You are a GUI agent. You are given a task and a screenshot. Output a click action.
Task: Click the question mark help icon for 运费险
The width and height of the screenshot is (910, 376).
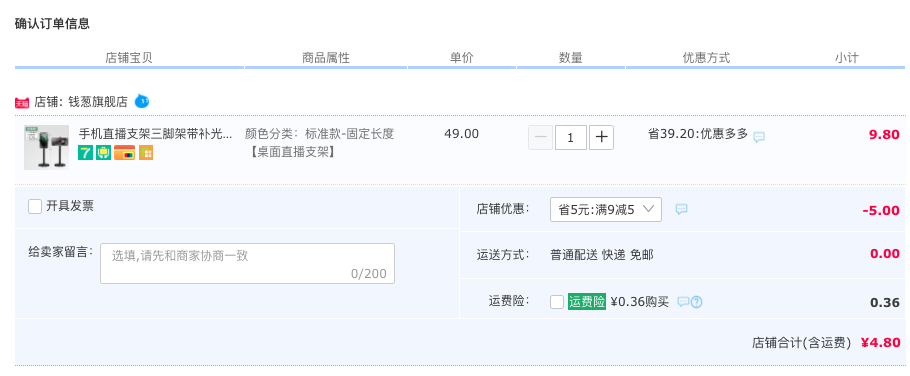coord(696,302)
